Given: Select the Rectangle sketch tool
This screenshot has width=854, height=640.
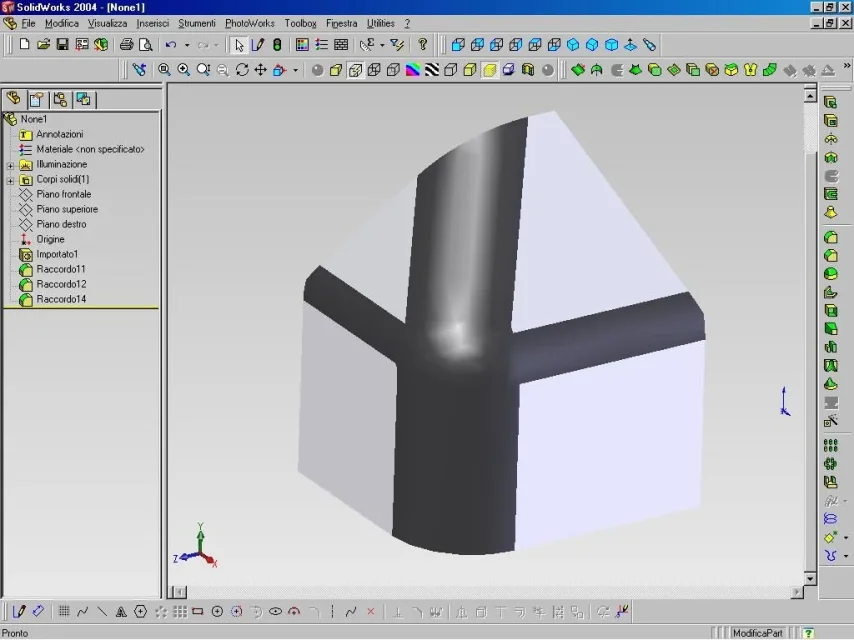Looking at the screenshot, I should pyautogui.click(x=198, y=612).
